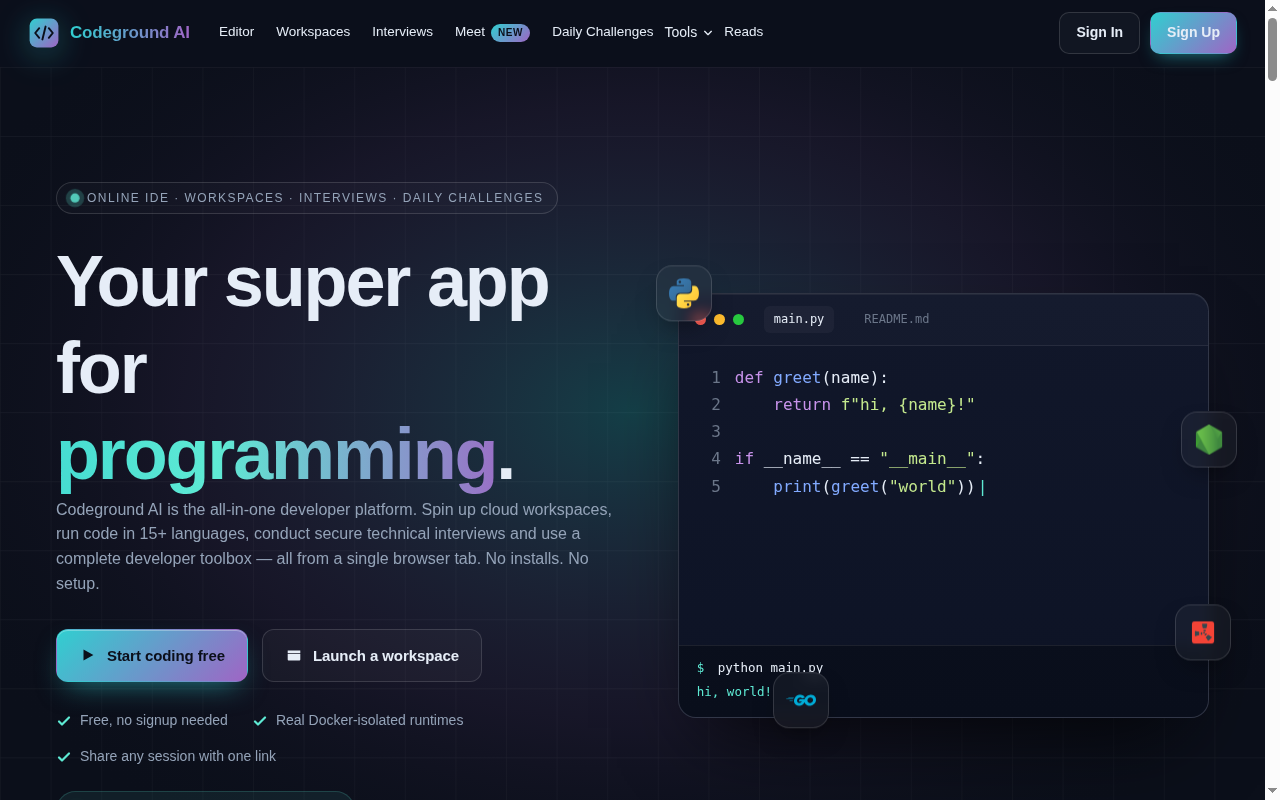Click the Codeground AI brand name
The height and width of the screenshot is (800, 1280).
[x=130, y=32]
